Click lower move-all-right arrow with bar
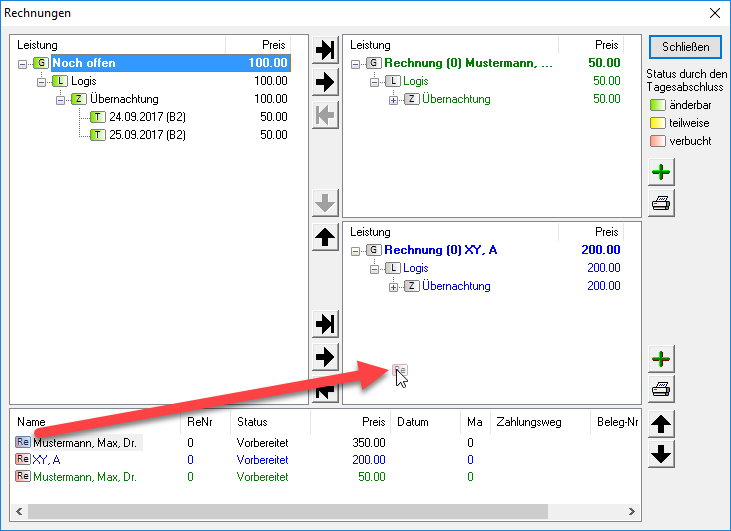Image resolution: width=731 pixels, height=531 pixels. [325, 324]
